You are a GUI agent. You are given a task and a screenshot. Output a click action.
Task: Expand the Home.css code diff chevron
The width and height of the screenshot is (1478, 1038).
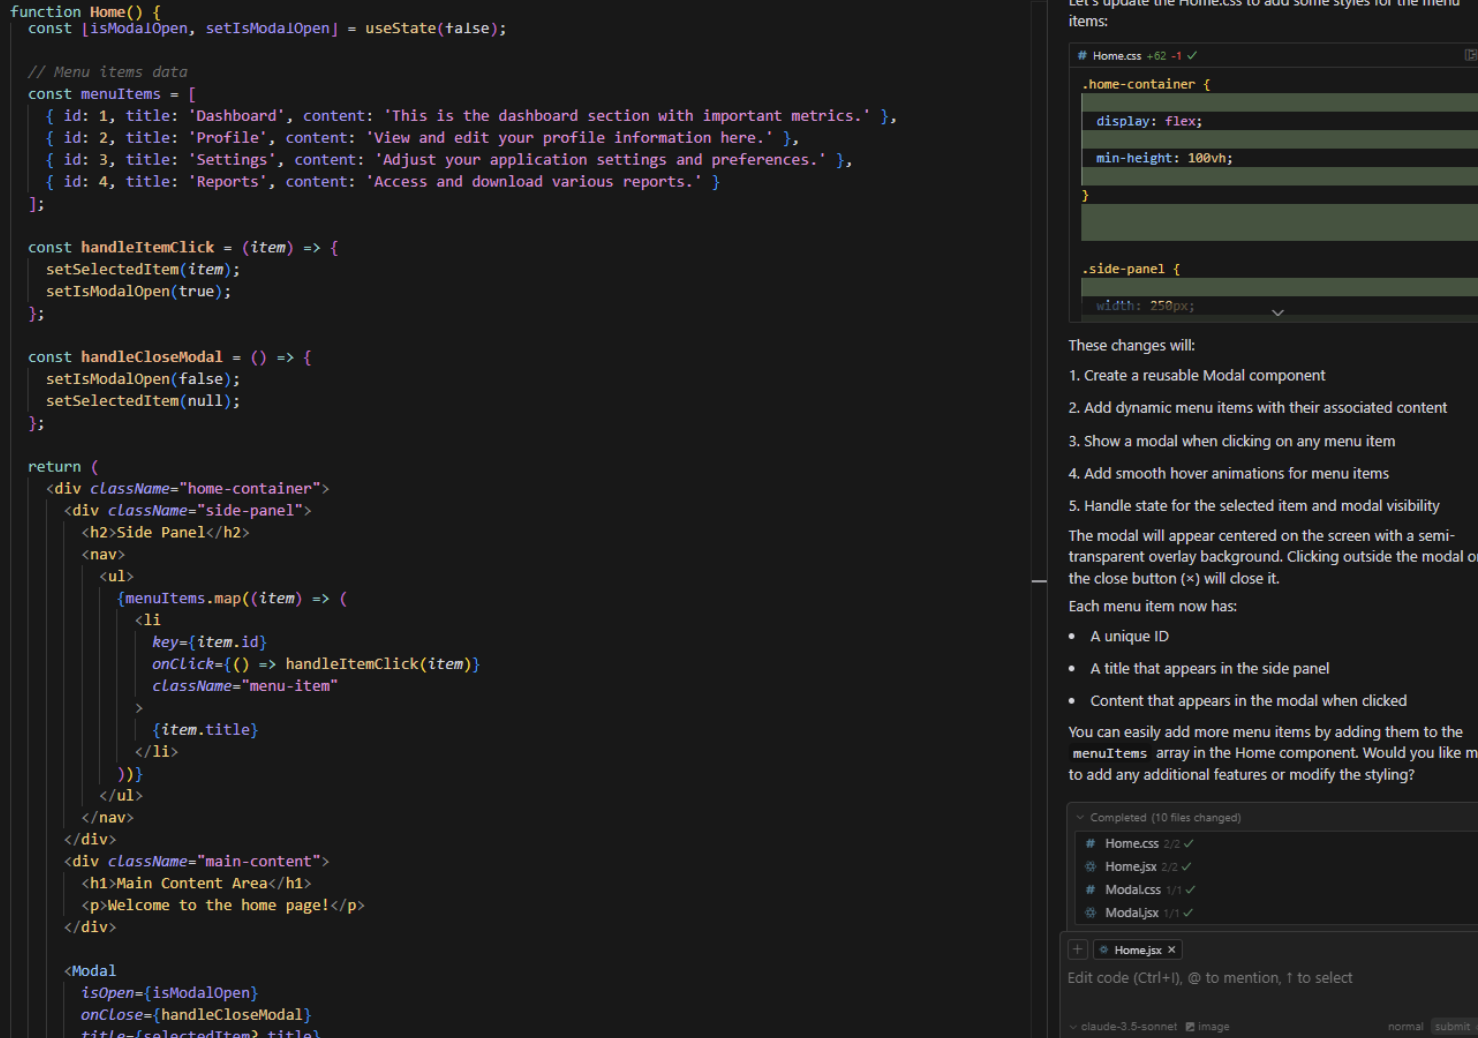1277,313
